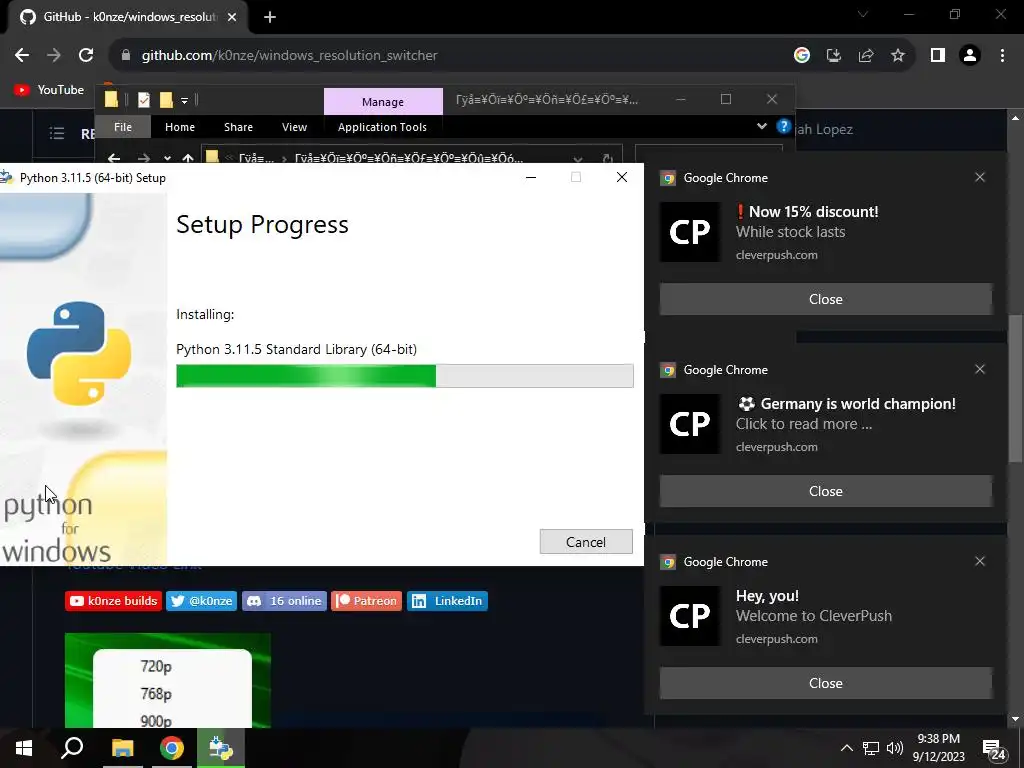
Task: Open Chrome three-dot menu
Action: 1002,56
